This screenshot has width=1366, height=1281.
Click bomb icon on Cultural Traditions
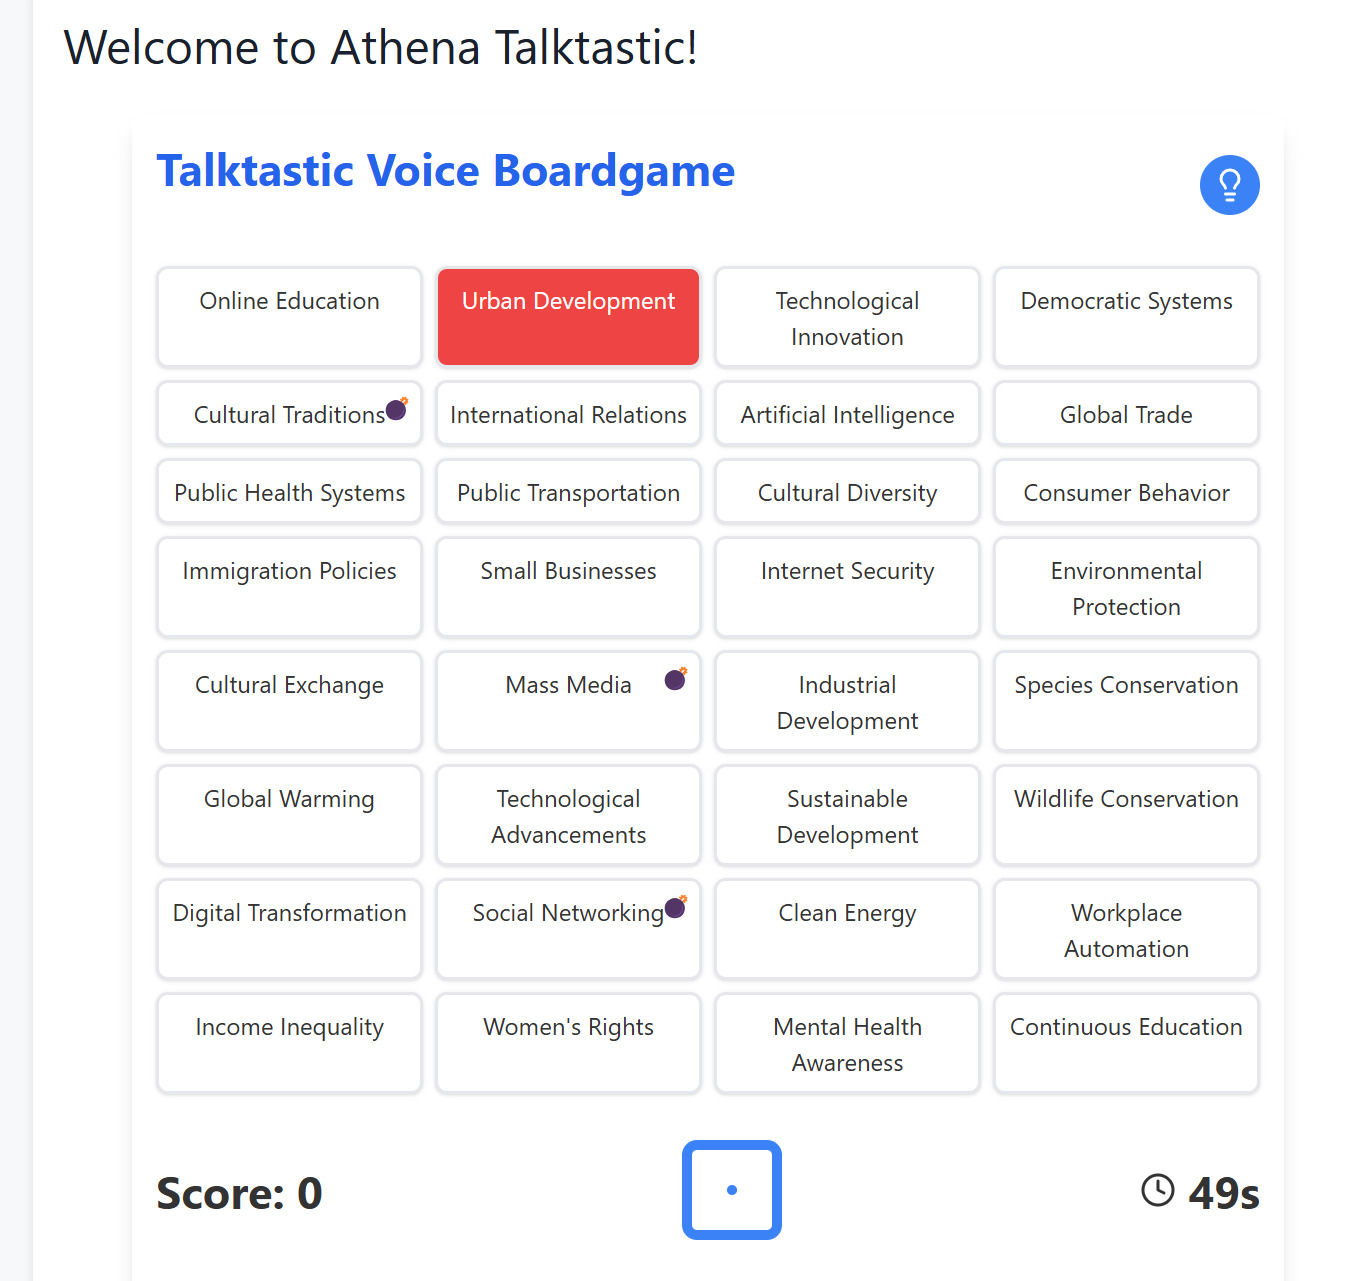pos(397,408)
